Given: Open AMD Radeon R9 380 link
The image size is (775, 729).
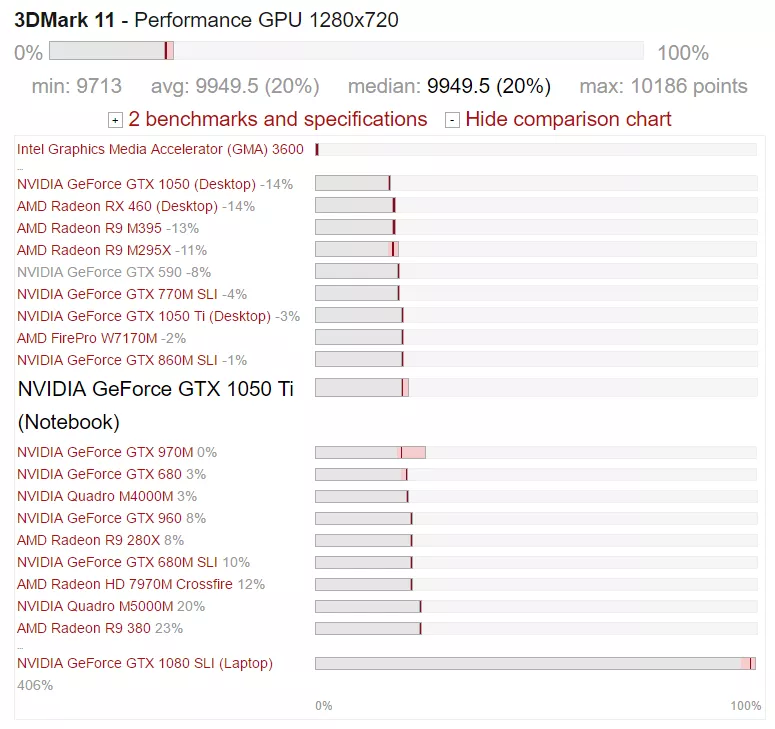Looking at the screenshot, I should pyautogui.click(x=83, y=628).
